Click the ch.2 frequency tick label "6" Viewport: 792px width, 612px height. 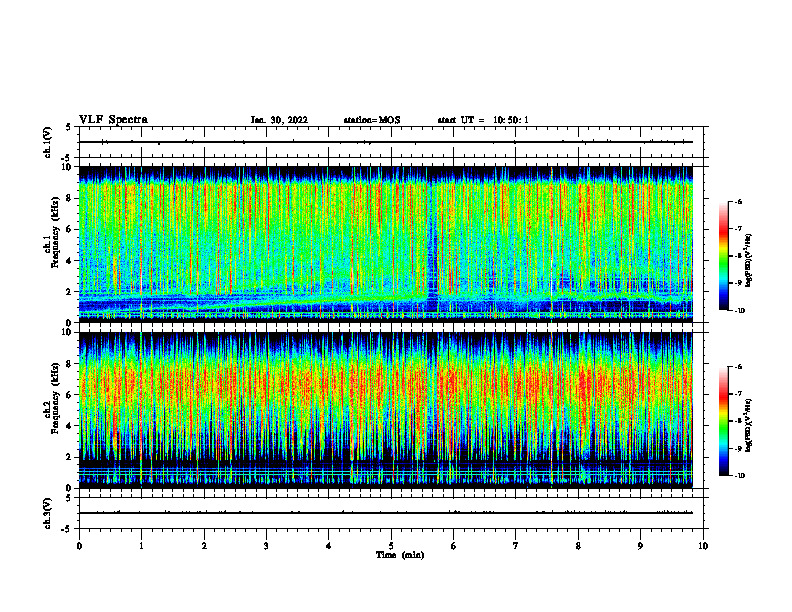coord(69,395)
